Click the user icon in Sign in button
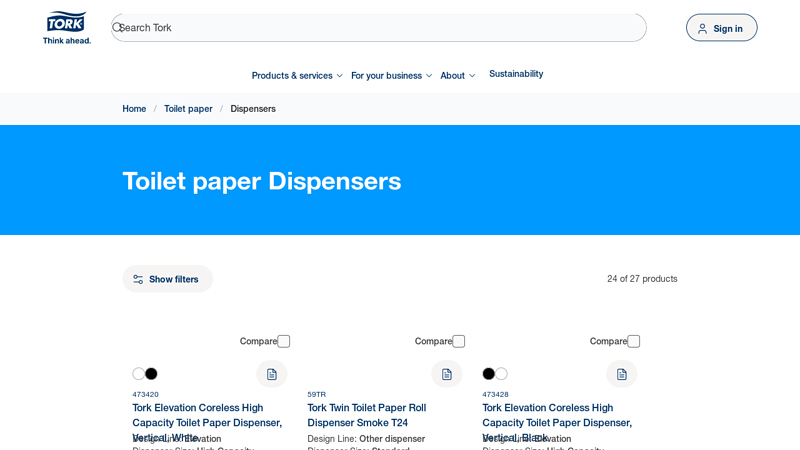Image resolution: width=800 pixels, height=450 pixels. pyautogui.click(x=703, y=29)
